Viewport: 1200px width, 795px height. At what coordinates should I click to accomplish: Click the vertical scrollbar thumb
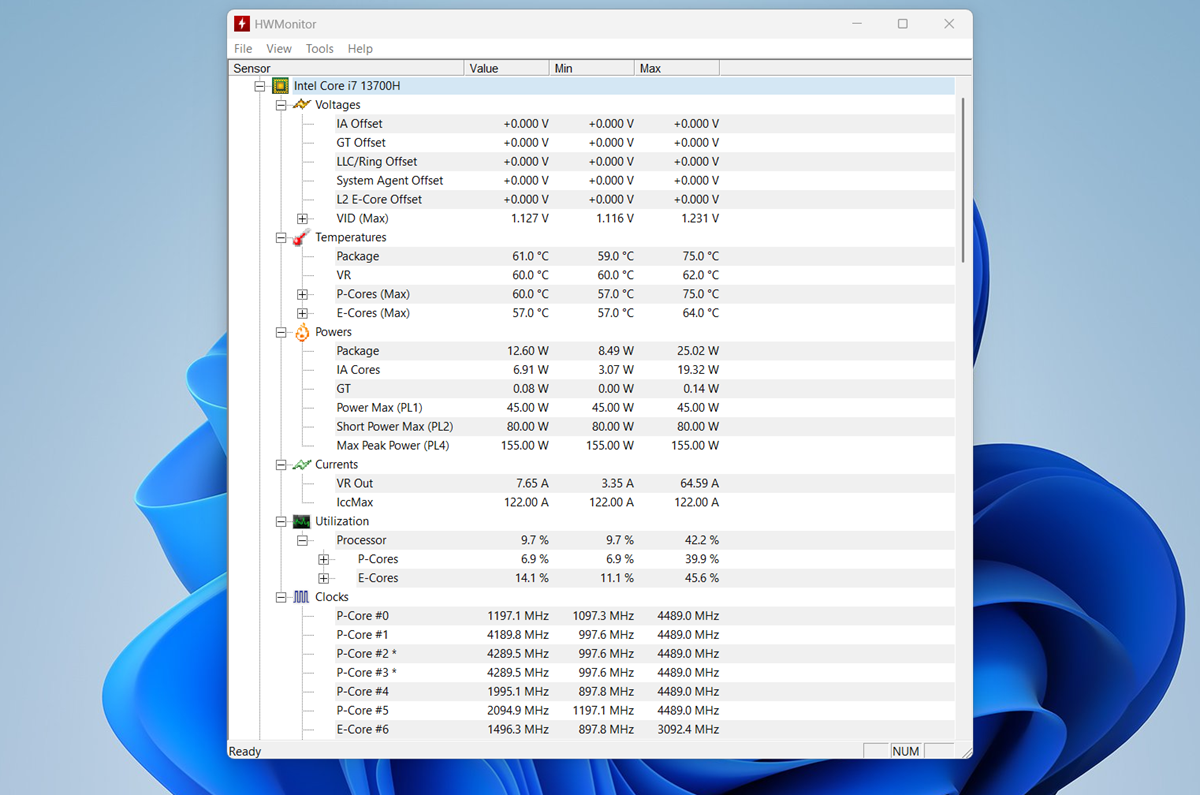coord(964,180)
